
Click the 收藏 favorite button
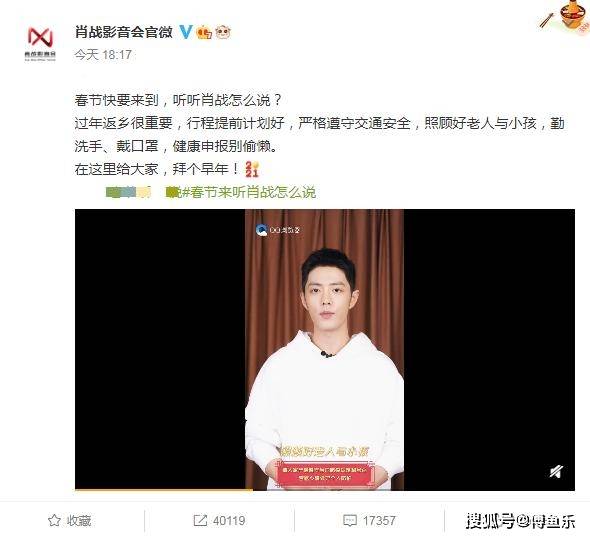pyautogui.click(x=69, y=521)
